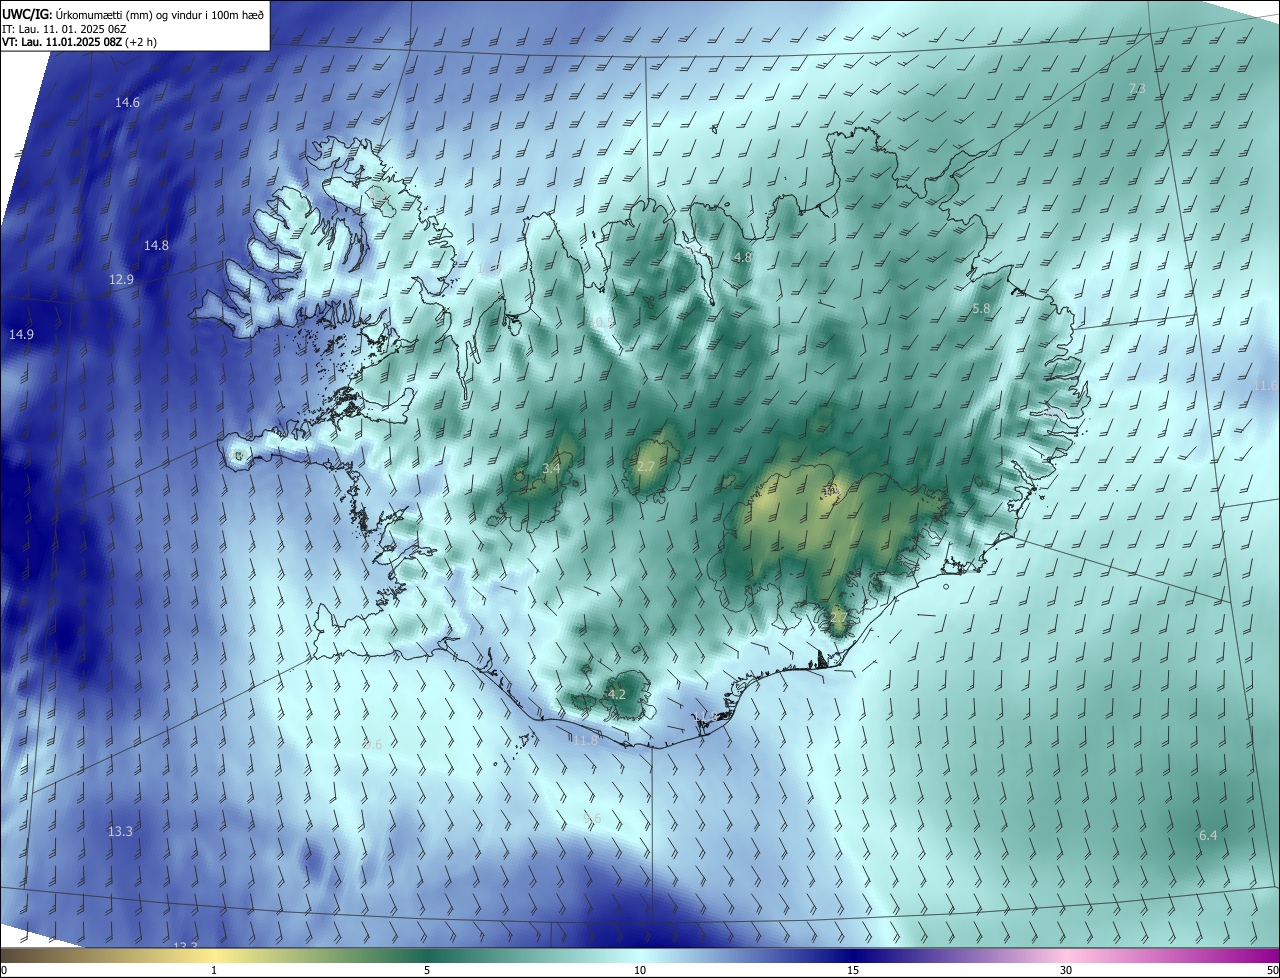Screen dimensions: 1280x978
Task: Click the 4.2 value on the southern glacier
Action: click(x=617, y=694)
